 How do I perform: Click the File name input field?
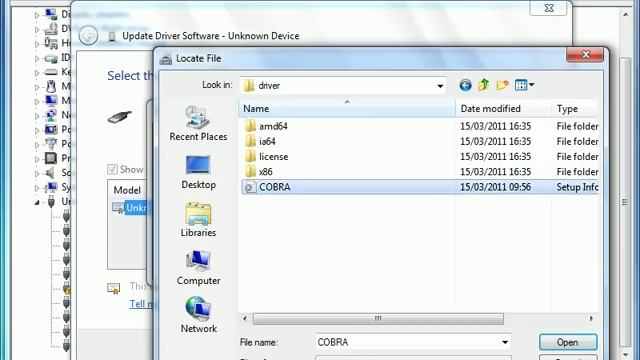click(407, 342)
